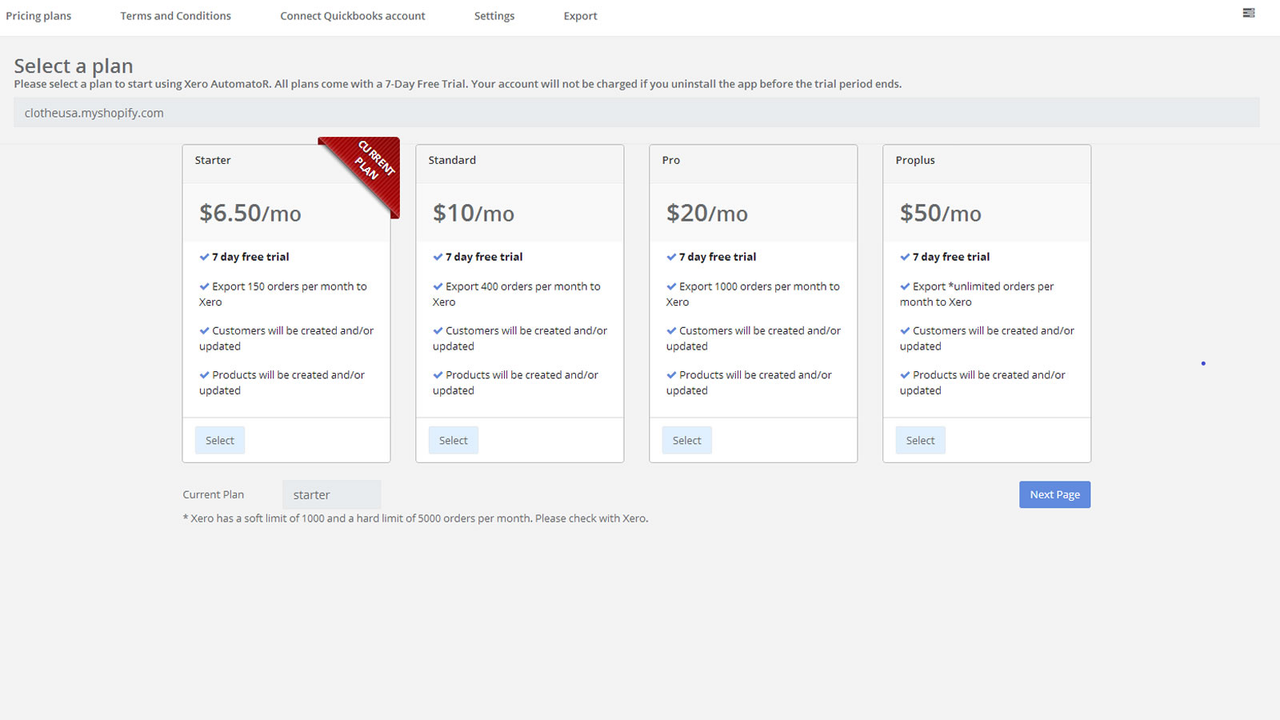Click 'Export 400 orders per month' text
Image resolution: width=1280 pixels, height=720 pixels.
coord(517,294)
